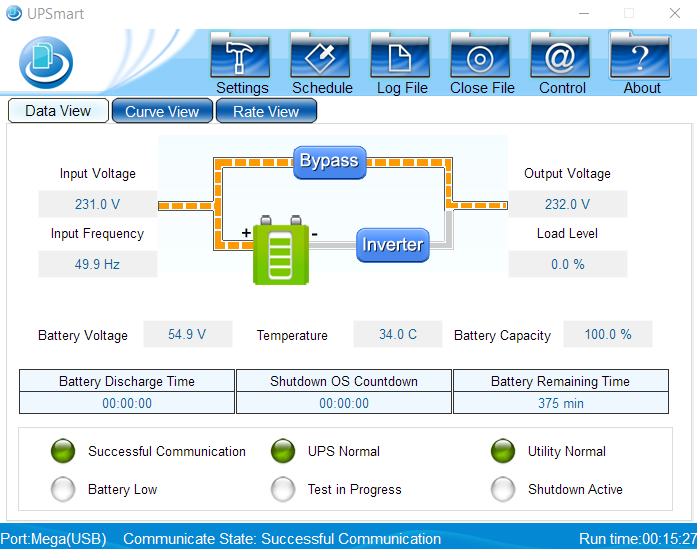Open the Settings hammer folder icon

click(x=240, y=56)
